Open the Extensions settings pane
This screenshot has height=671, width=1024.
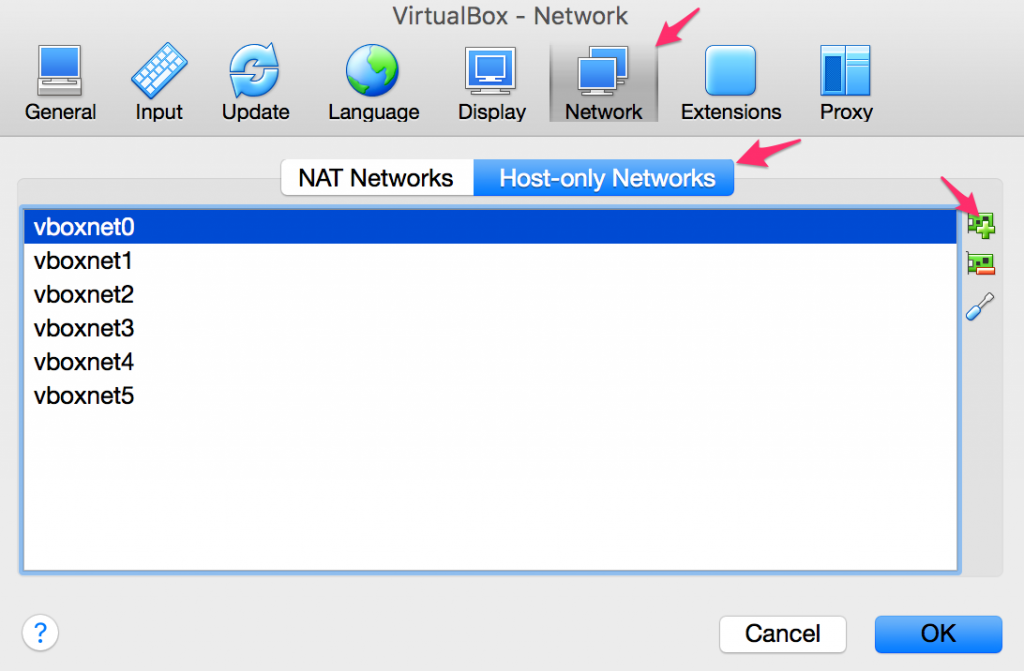point(729,80)
